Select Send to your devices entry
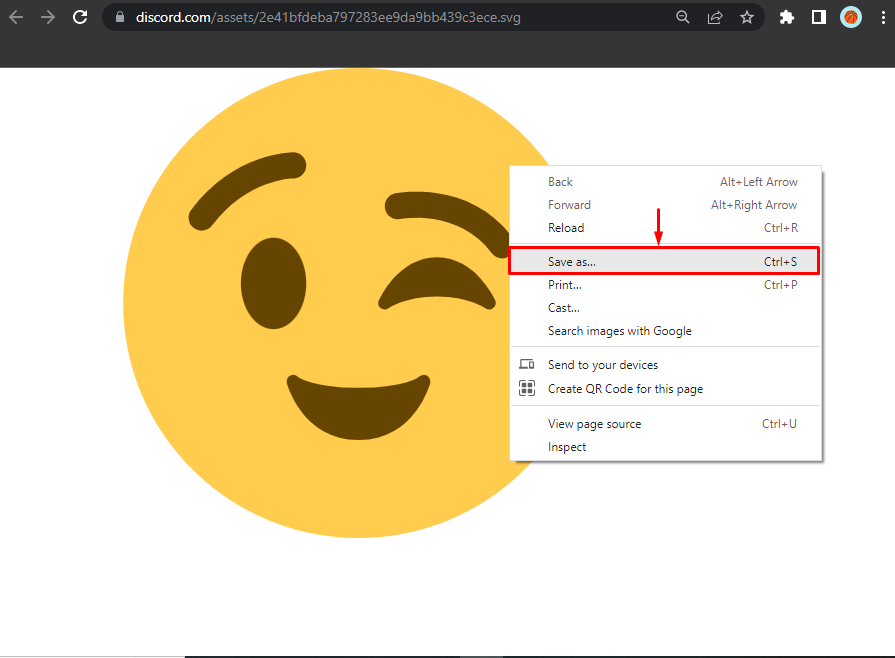 (666, 364)
